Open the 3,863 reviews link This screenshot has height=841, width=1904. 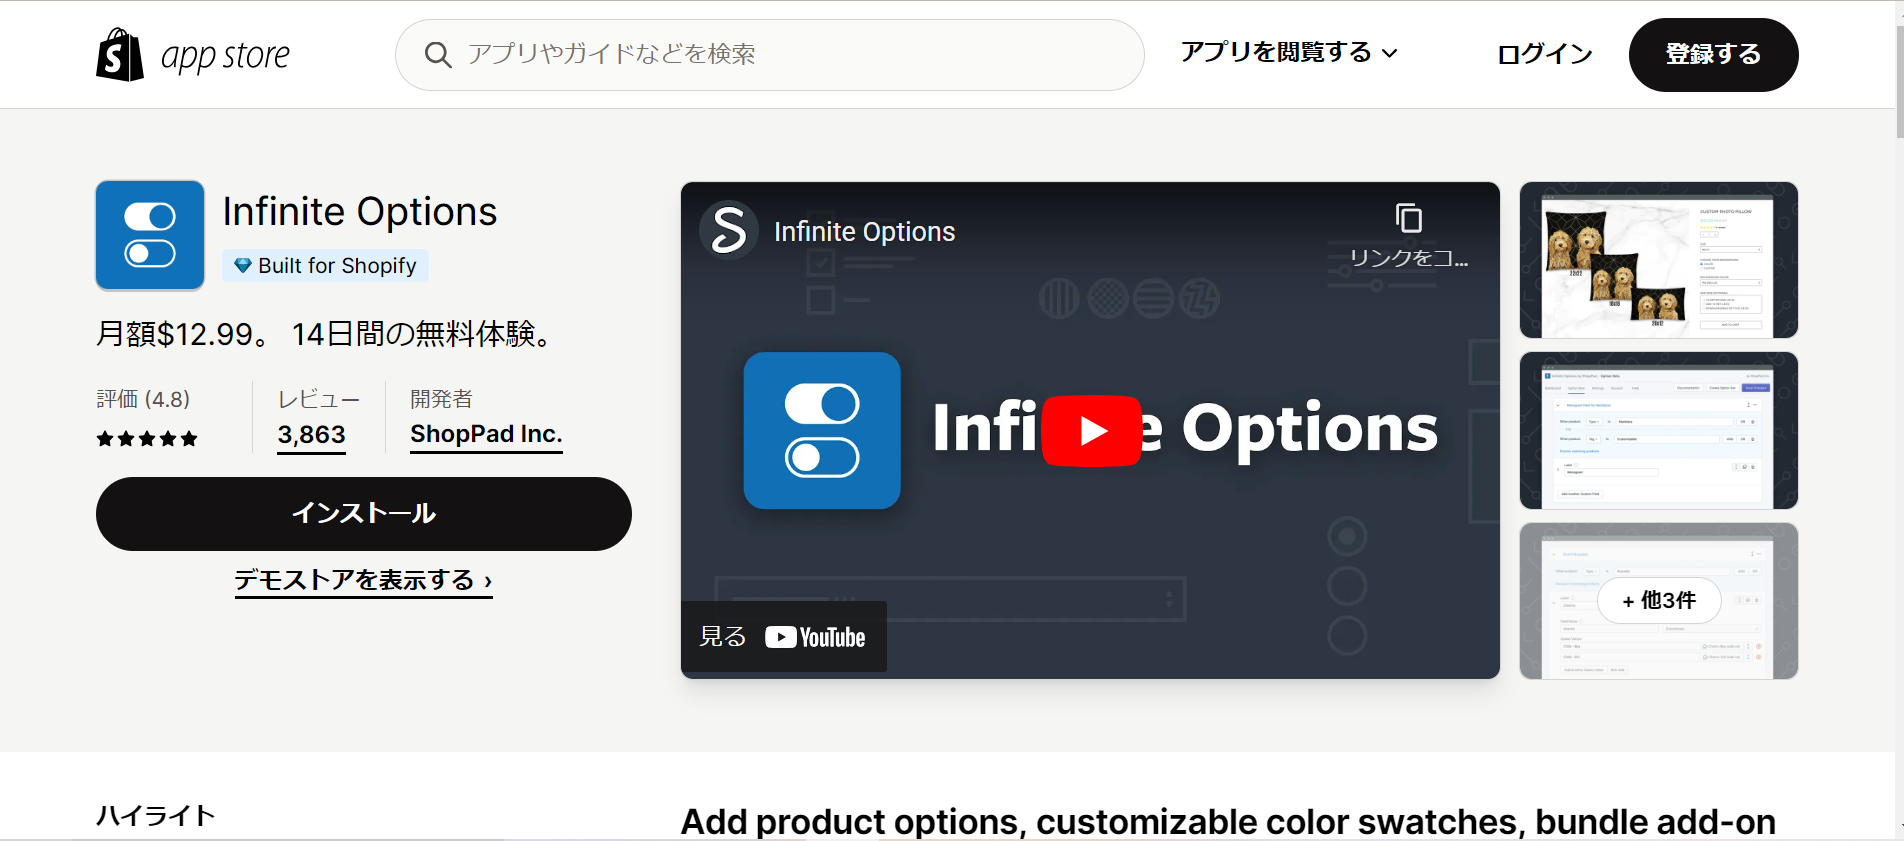pyautogui.click(x=311, y=435)
